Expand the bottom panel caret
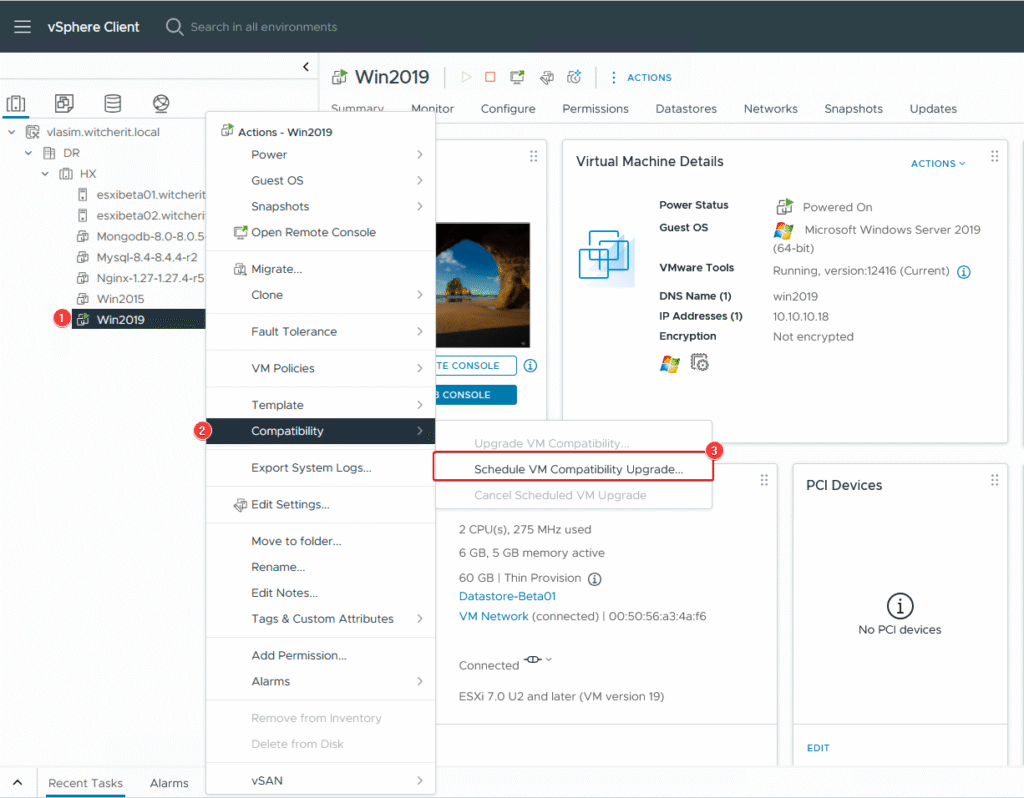The image size is (1024, 798). (x=18, y=782)
